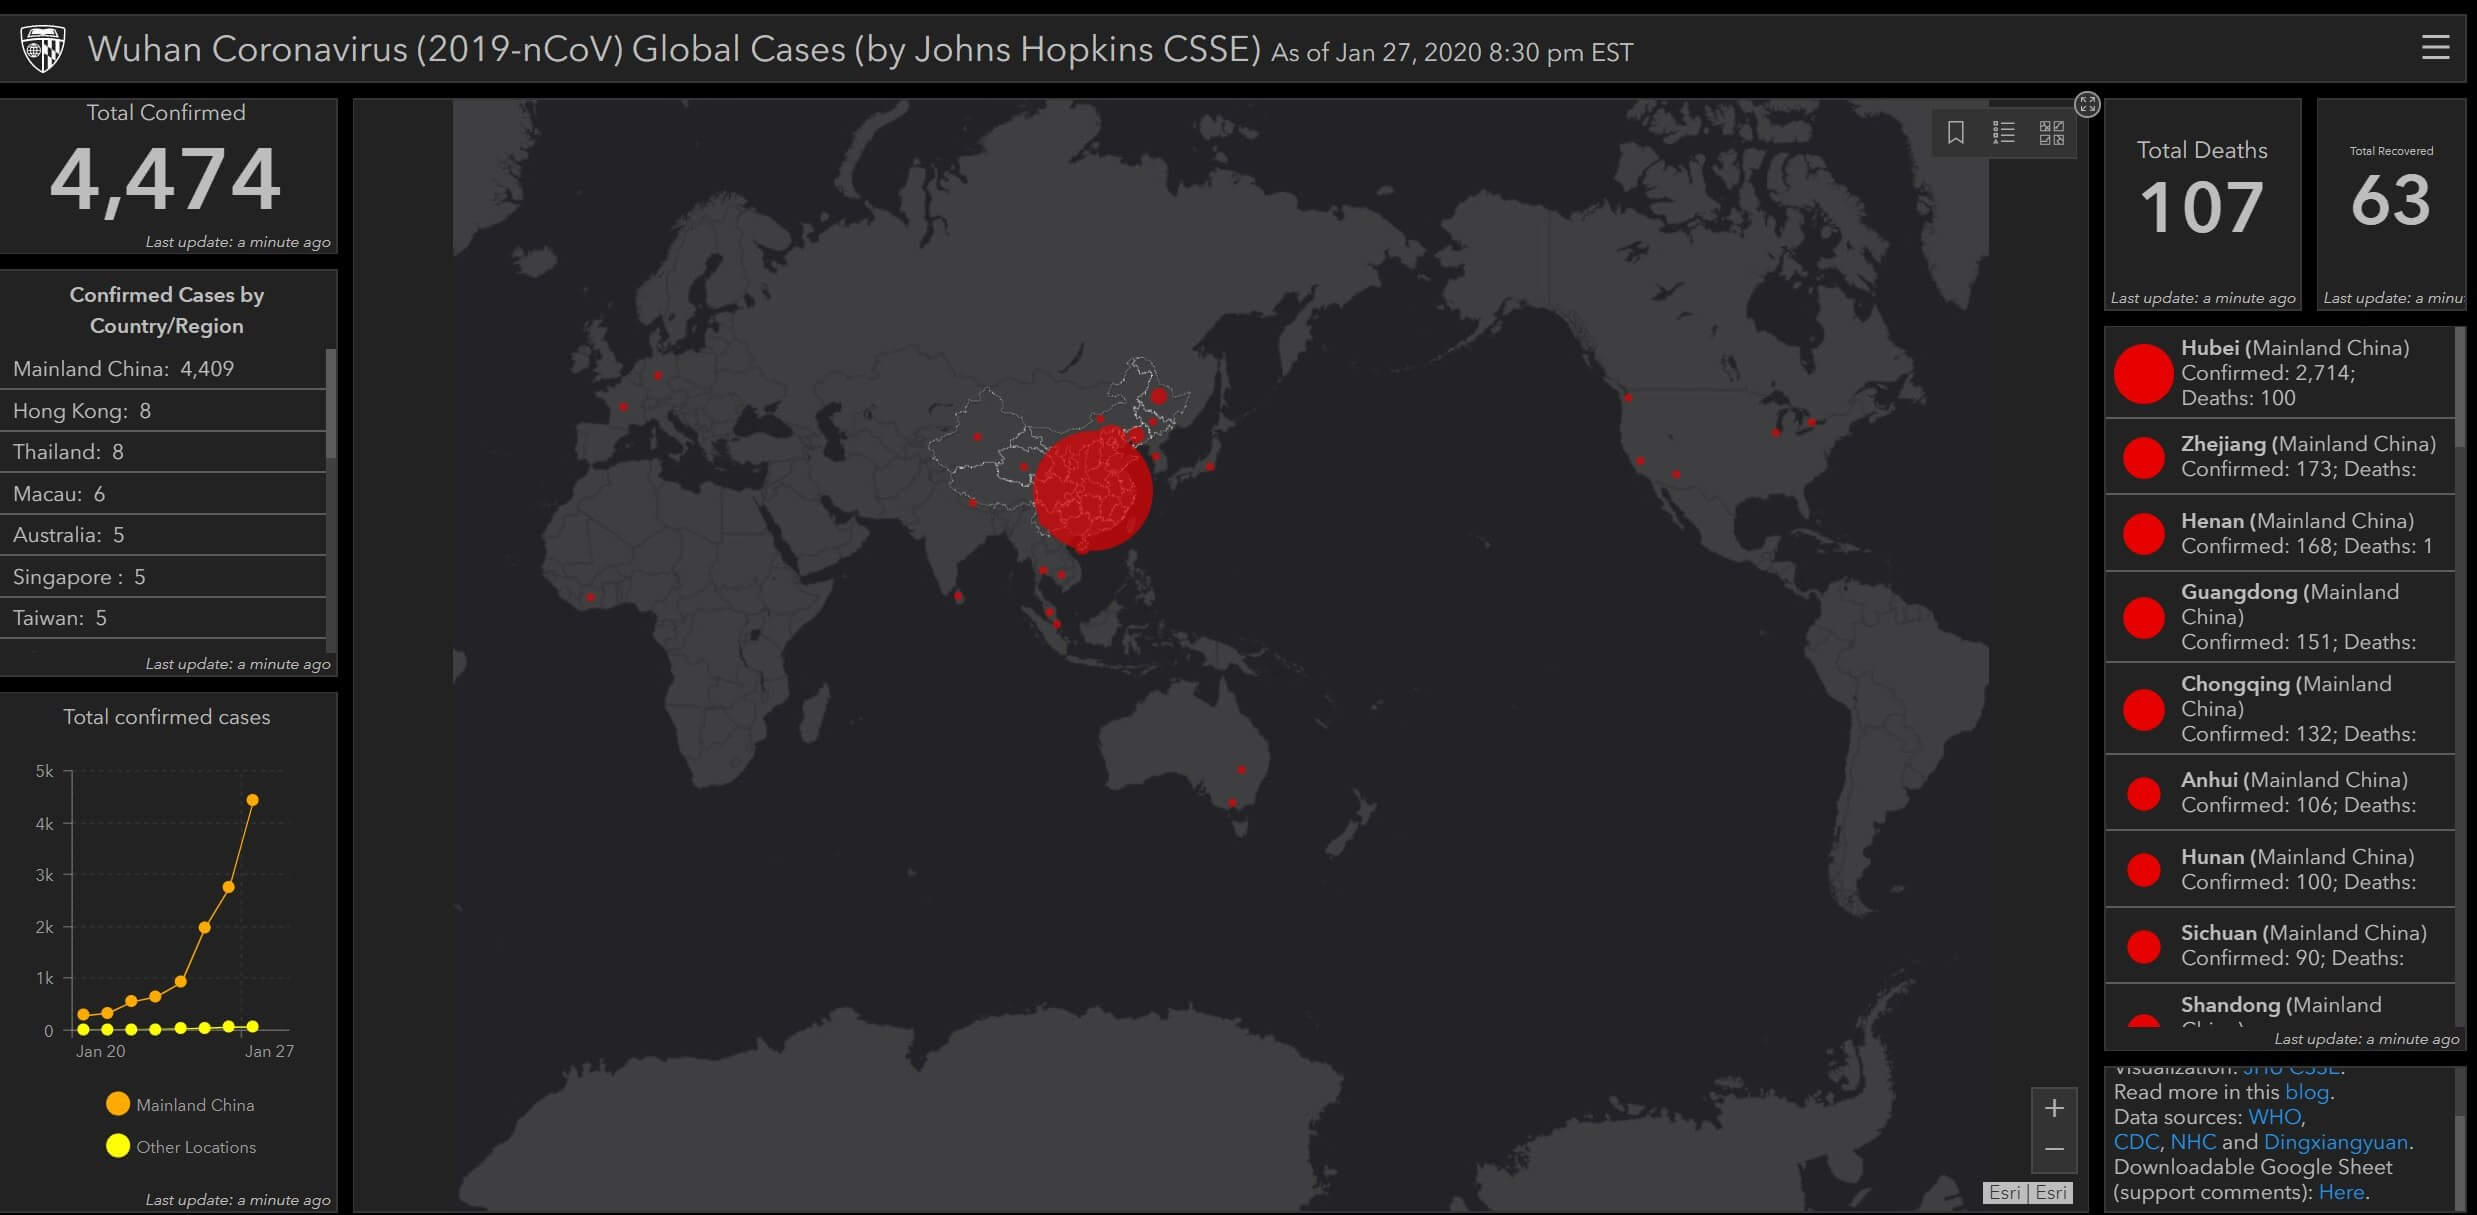The image size is (2477, 1215).
Task: Select Hong Kong: 8 row
Action: click(x=163, y=411)
